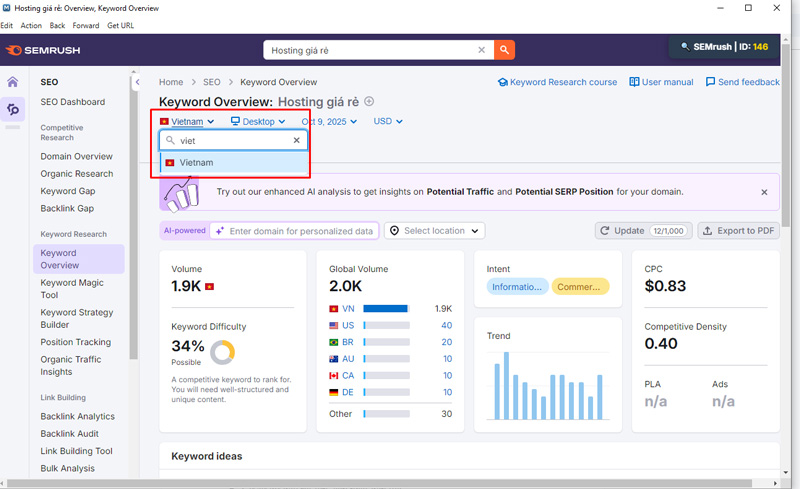Click the Enter domain input field
The height and width of the screenshot is (489, 800).
click(300, 231)
